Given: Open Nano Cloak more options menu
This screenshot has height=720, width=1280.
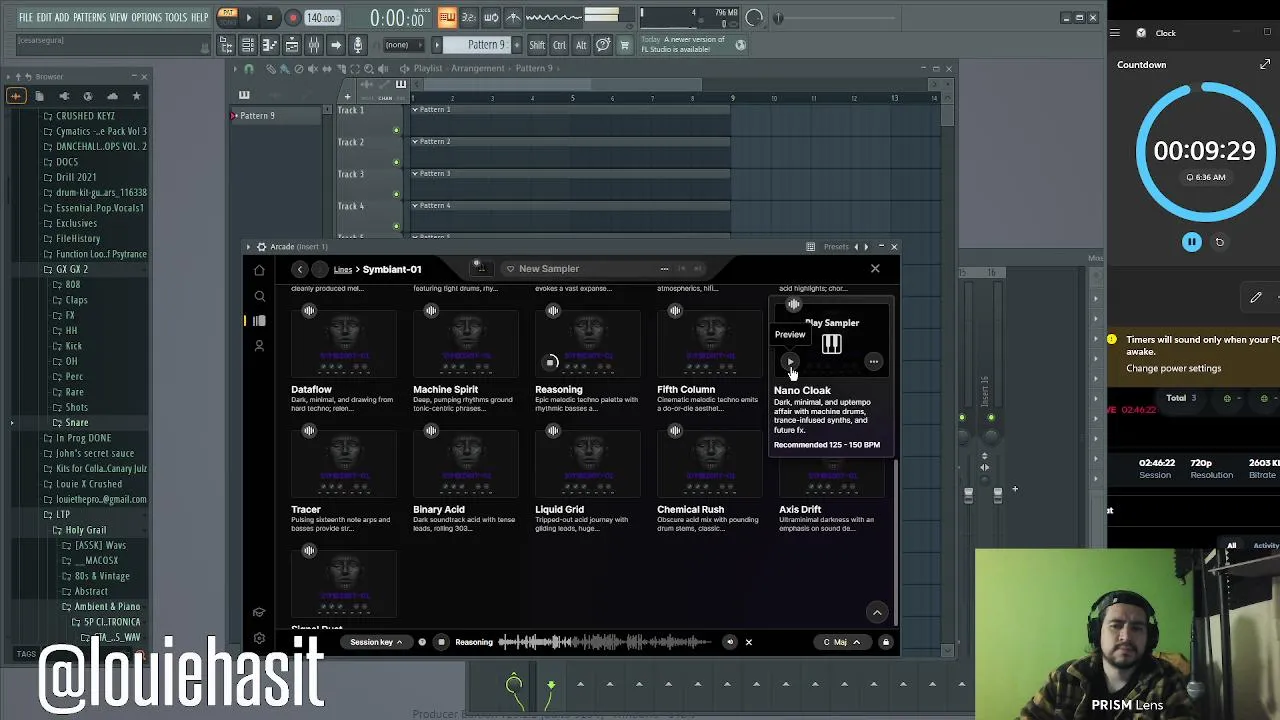Looking at the screenshot, I should click(874, 362).
